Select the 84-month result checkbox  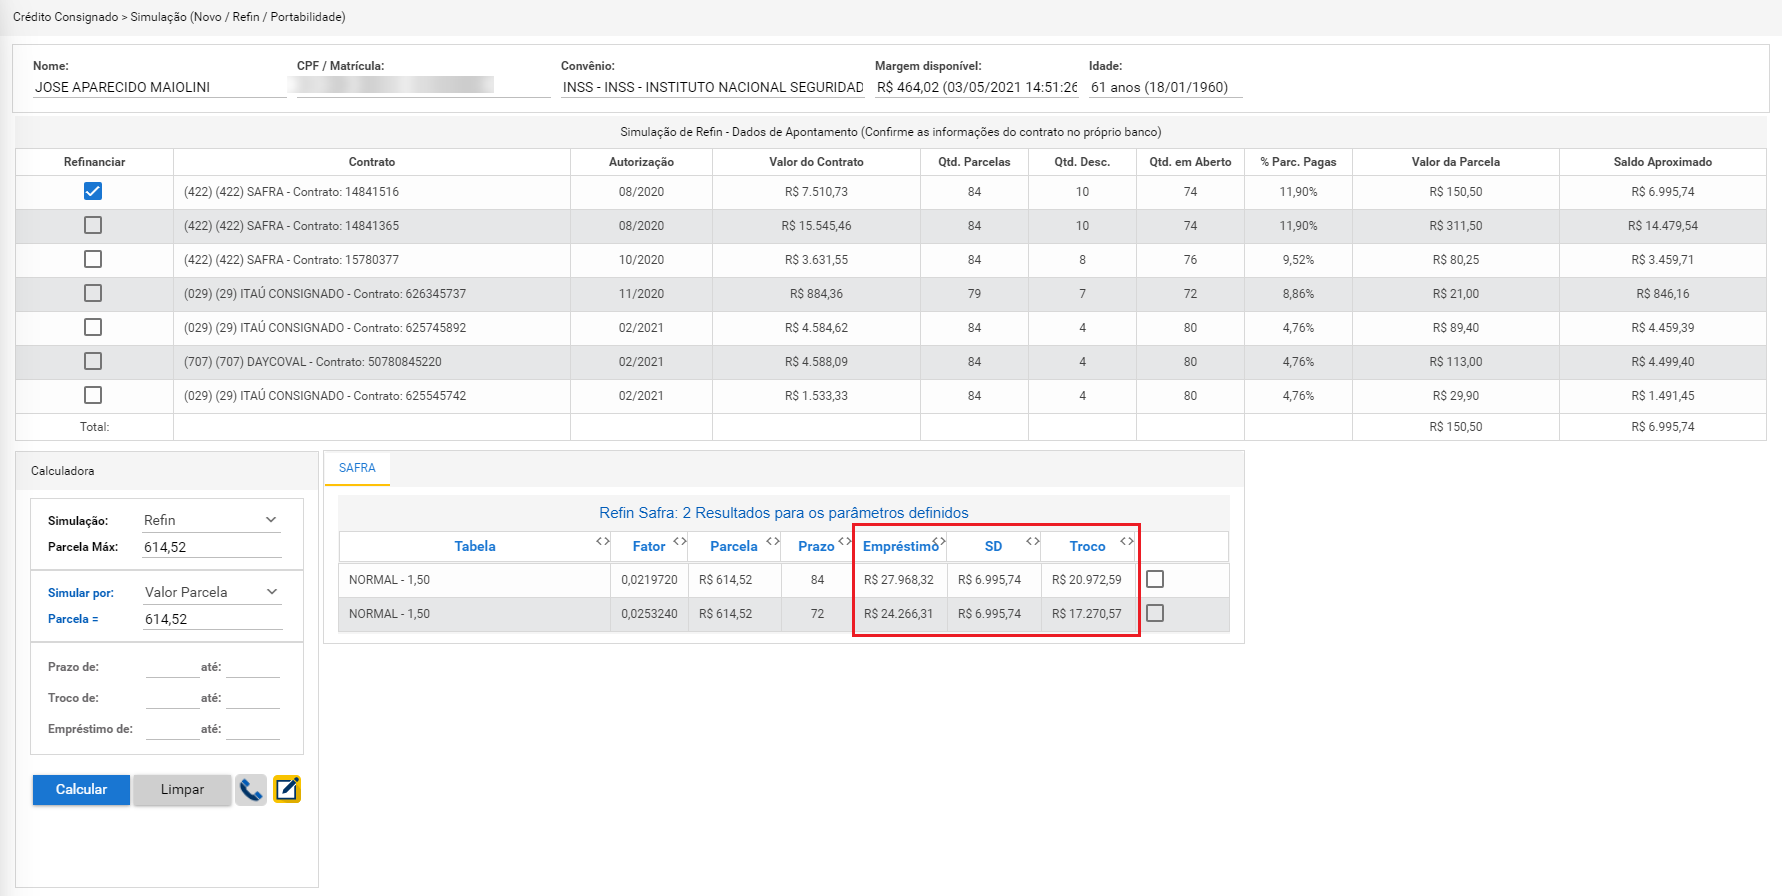[1155, 579]
